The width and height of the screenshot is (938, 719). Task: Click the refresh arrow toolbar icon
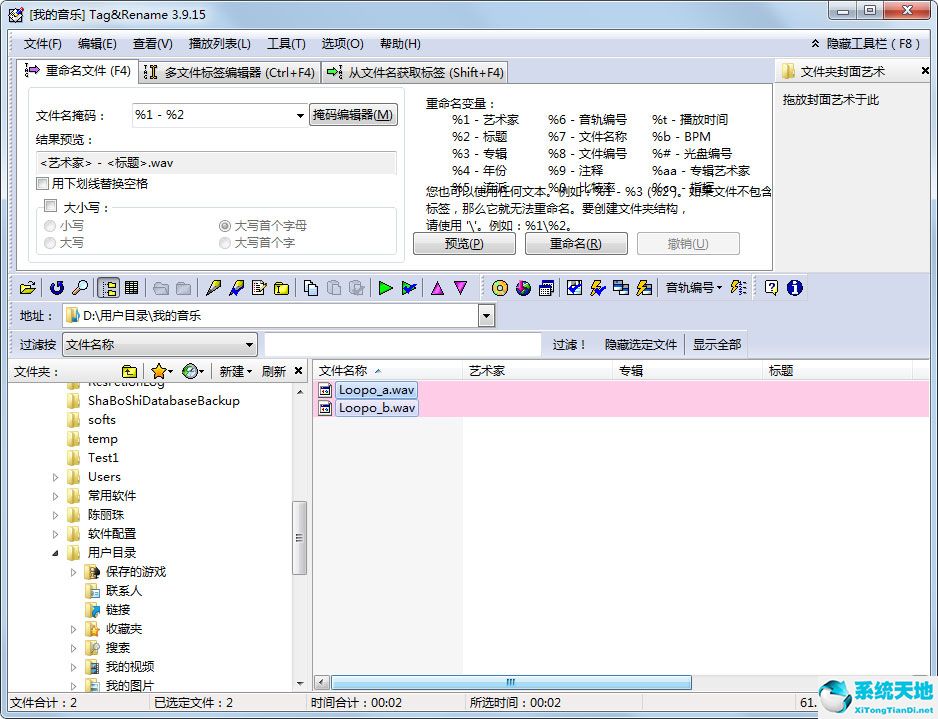[x=57, y=288]
